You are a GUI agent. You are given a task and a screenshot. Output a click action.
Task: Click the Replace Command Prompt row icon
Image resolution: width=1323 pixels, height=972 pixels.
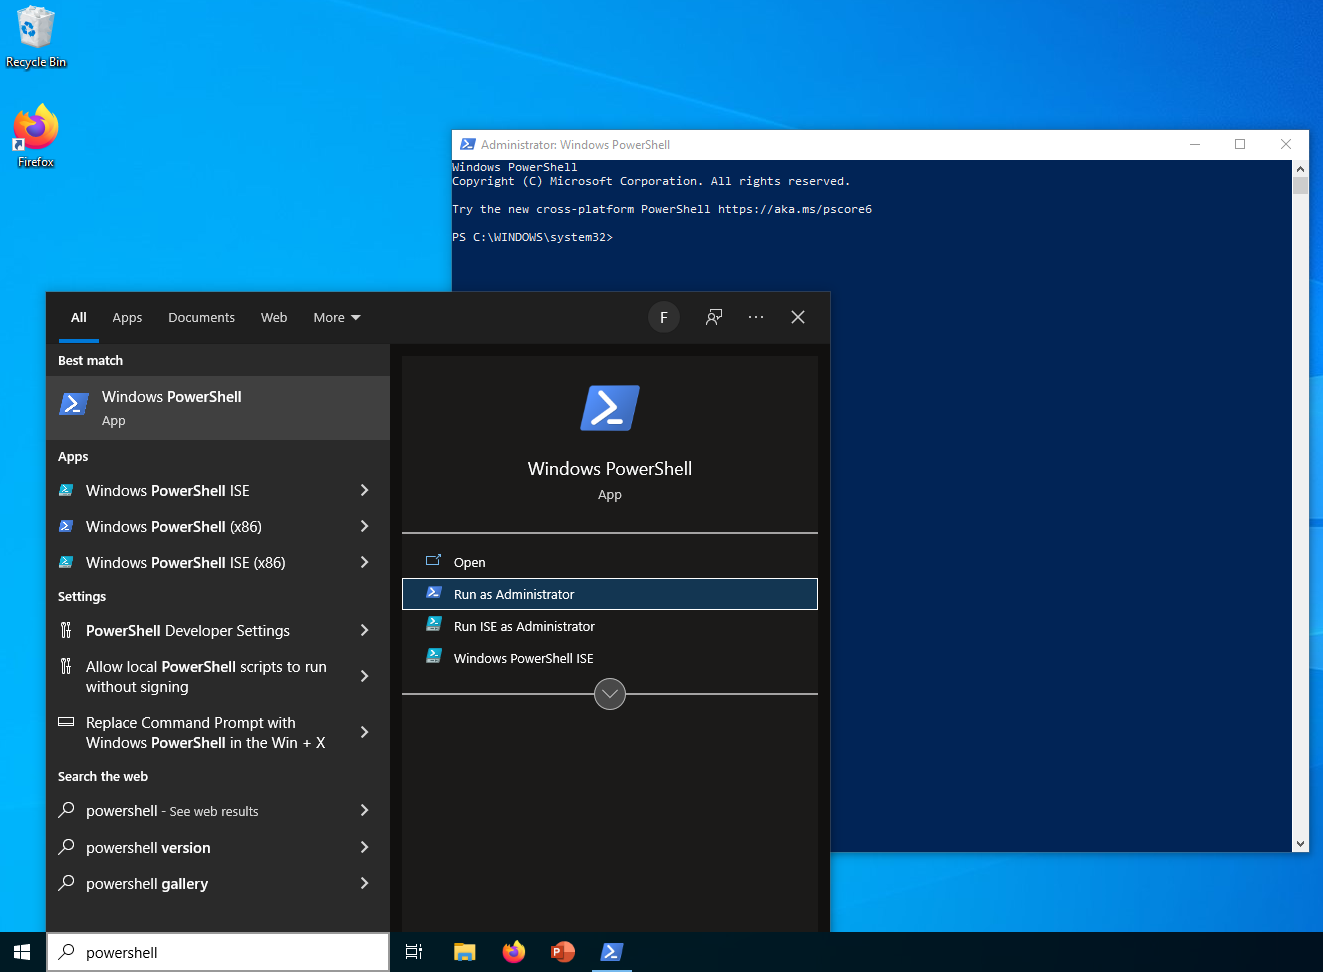[66, 721]
